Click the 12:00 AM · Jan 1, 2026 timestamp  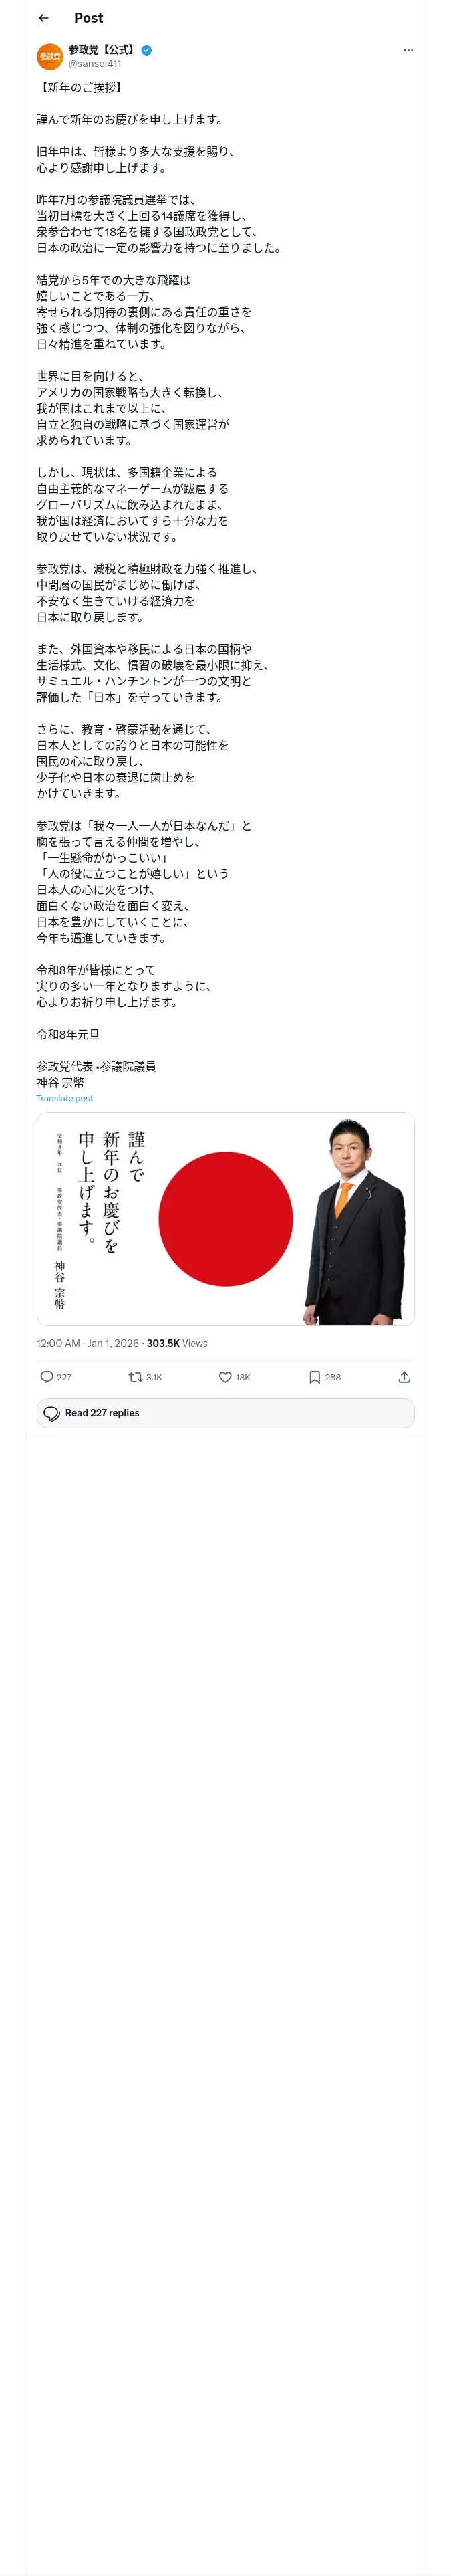[88, 1343]
